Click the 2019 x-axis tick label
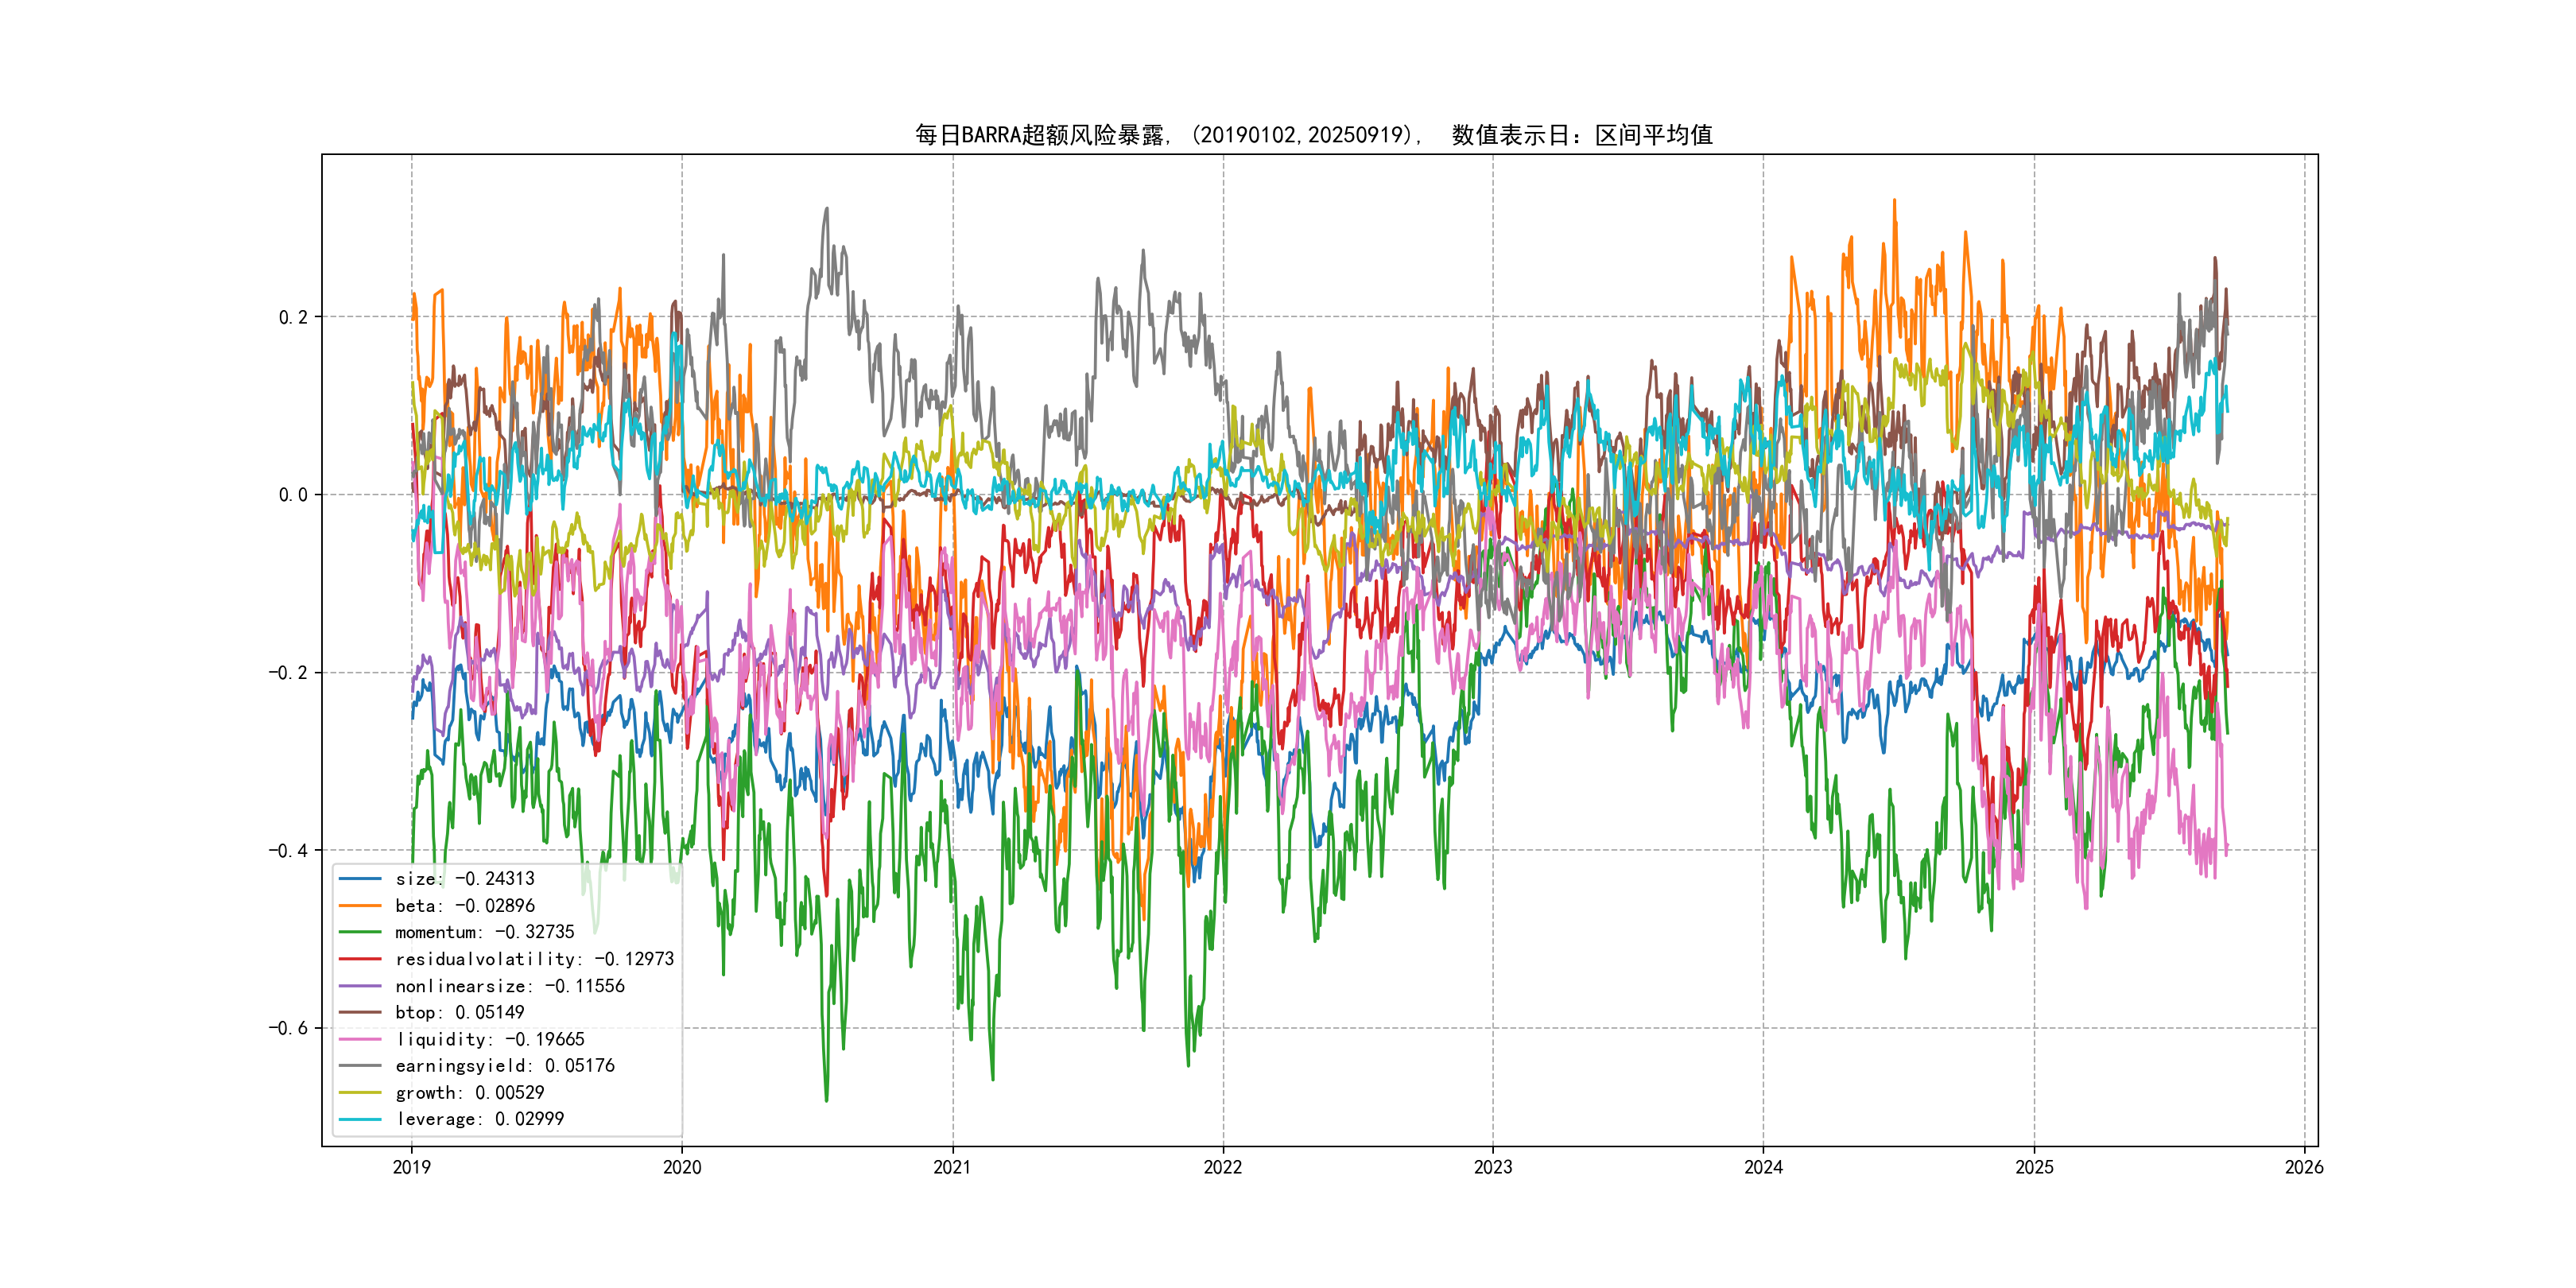2576x1288 pixels. pos(412,1167)
